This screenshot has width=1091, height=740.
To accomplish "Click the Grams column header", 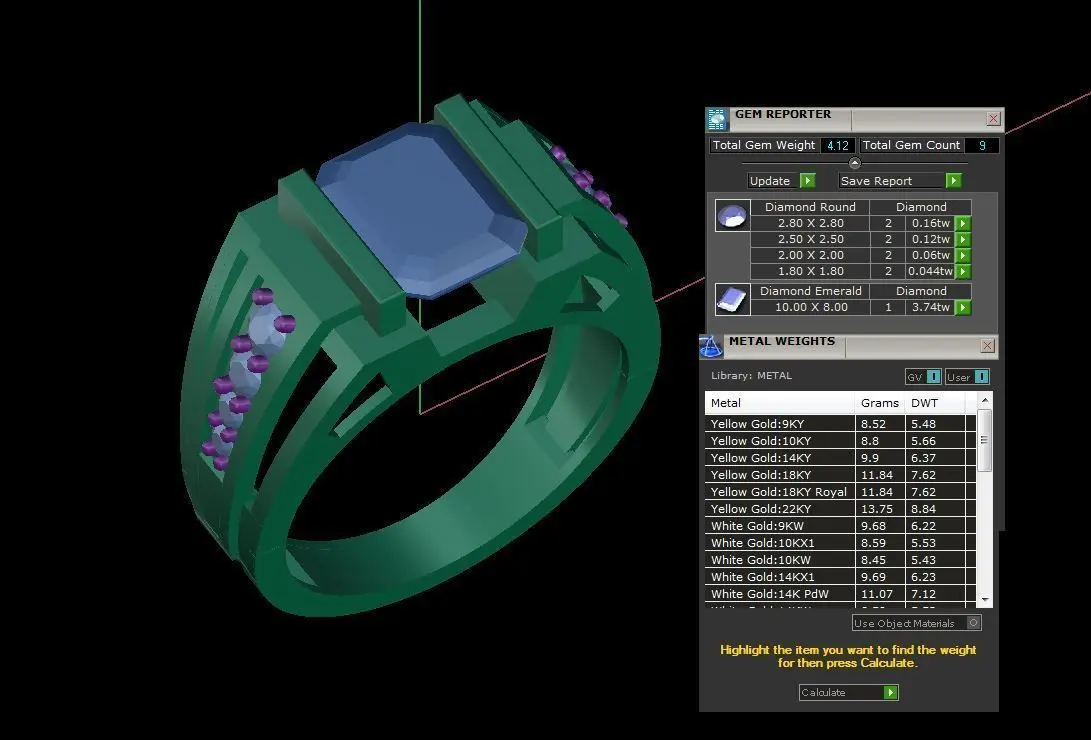I will (x=879, y=403).
